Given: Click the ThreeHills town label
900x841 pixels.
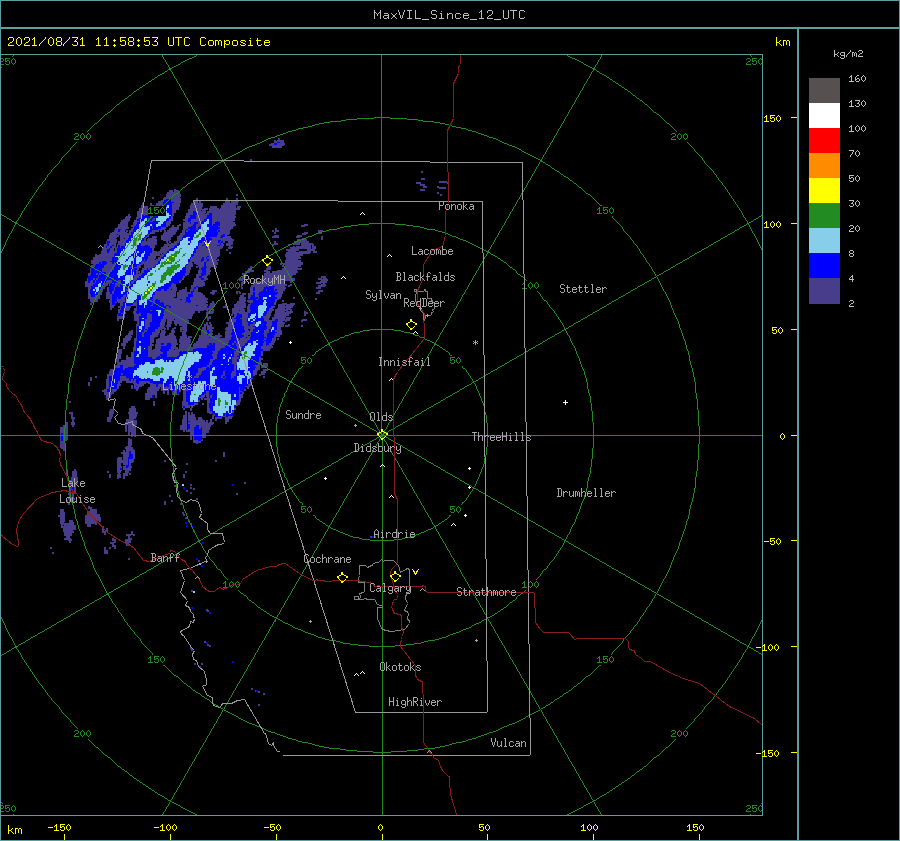Looking at the screenshot, I should coord(501,437).
